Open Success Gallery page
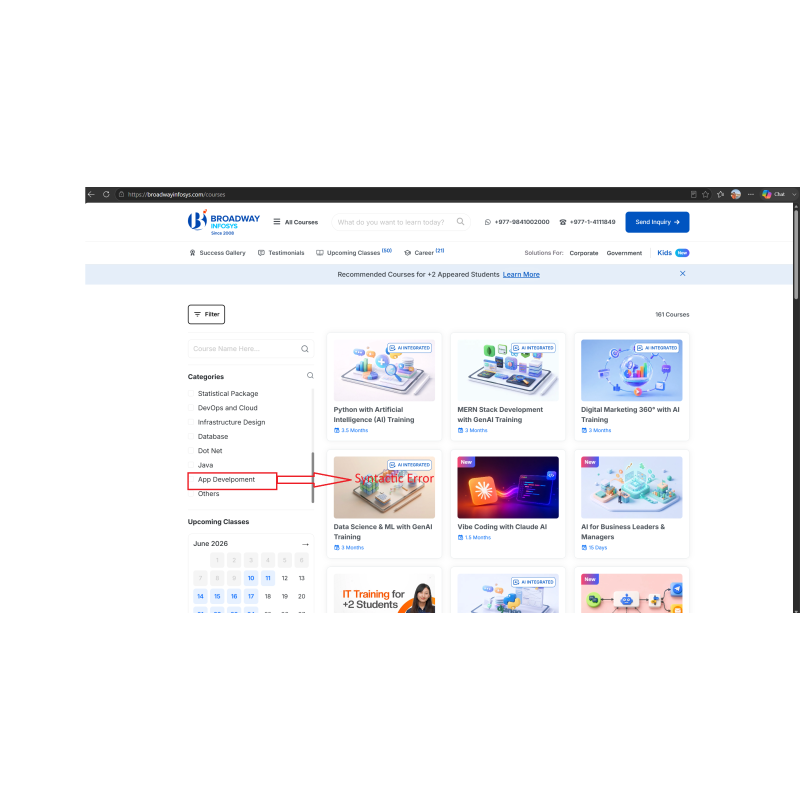Screen dimensions: 800x800 click(x=222, y=253)
